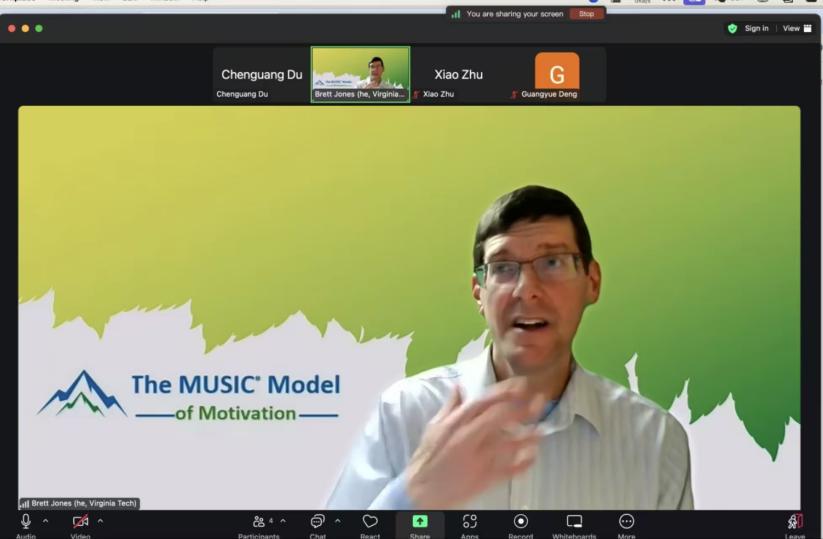Open the View layout menu
823x539 pixels.
coord(797,28)
